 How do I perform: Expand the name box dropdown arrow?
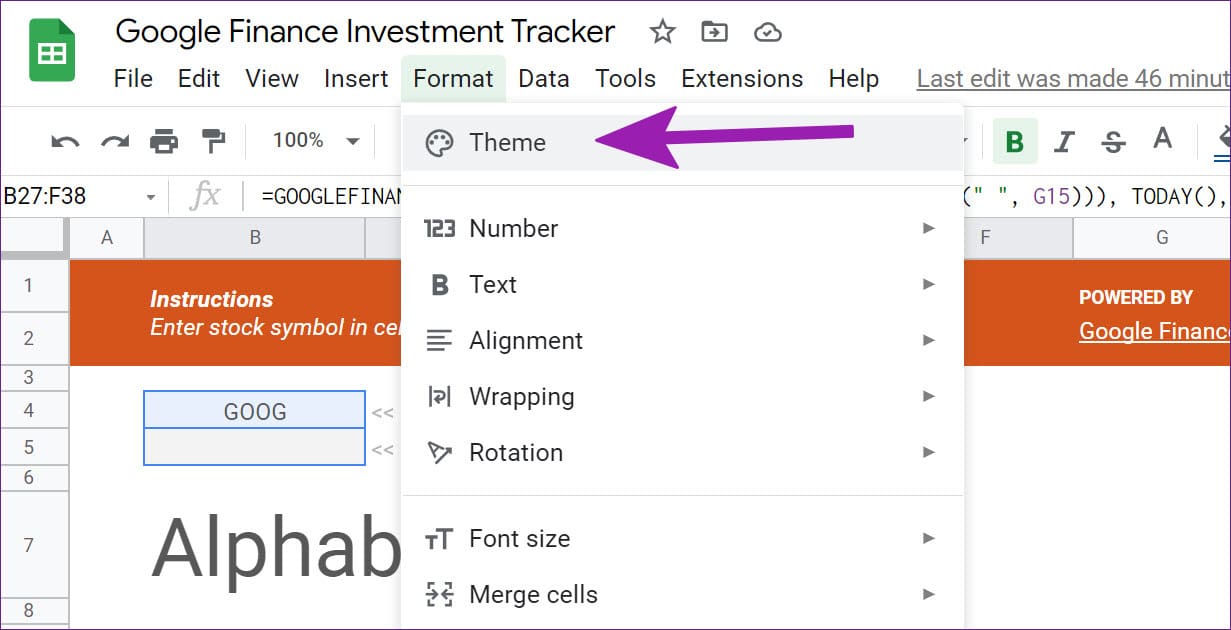point(150,197)
